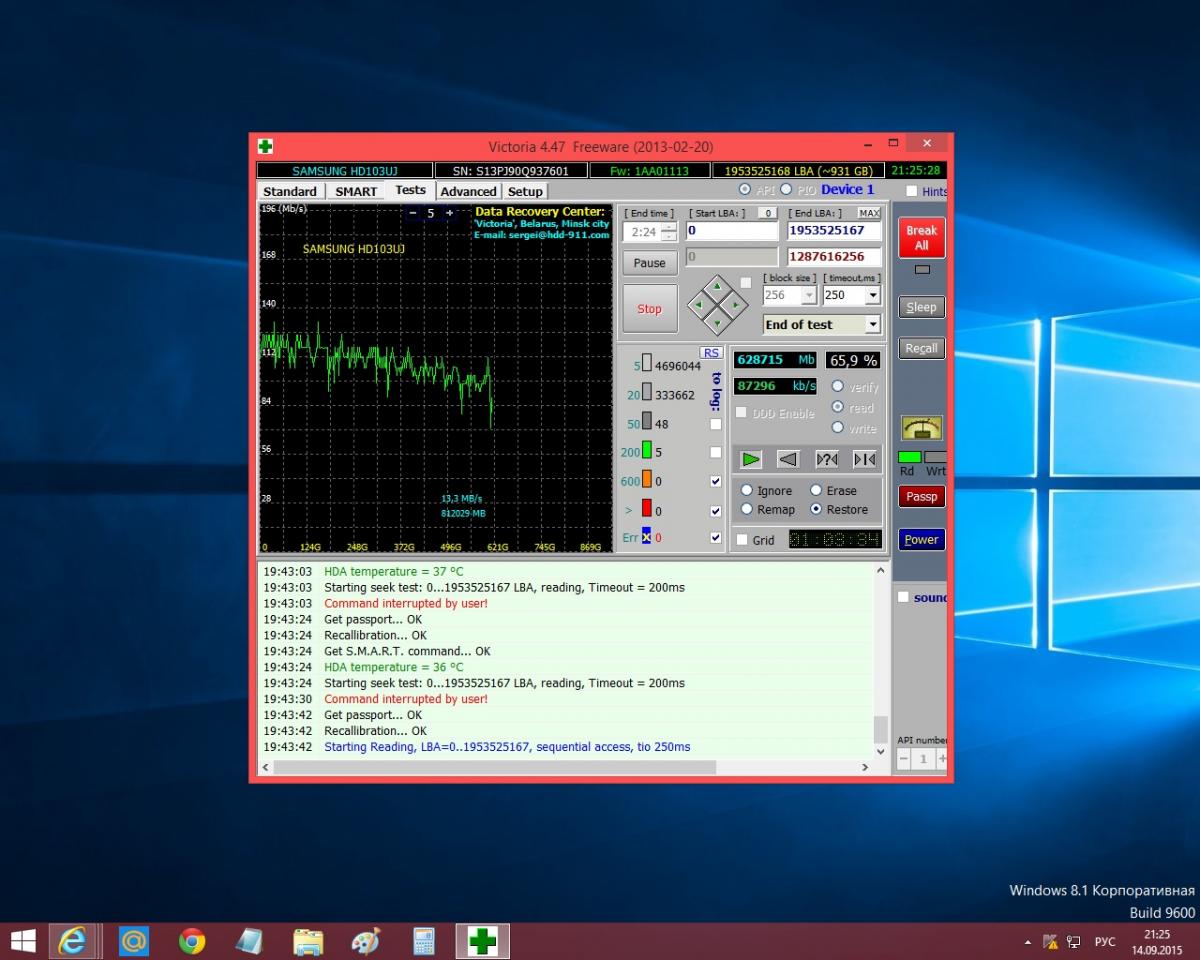Screen dimensions: 1200x960
Task: Open the mail @ app in the taskbar
Action: 134,941
